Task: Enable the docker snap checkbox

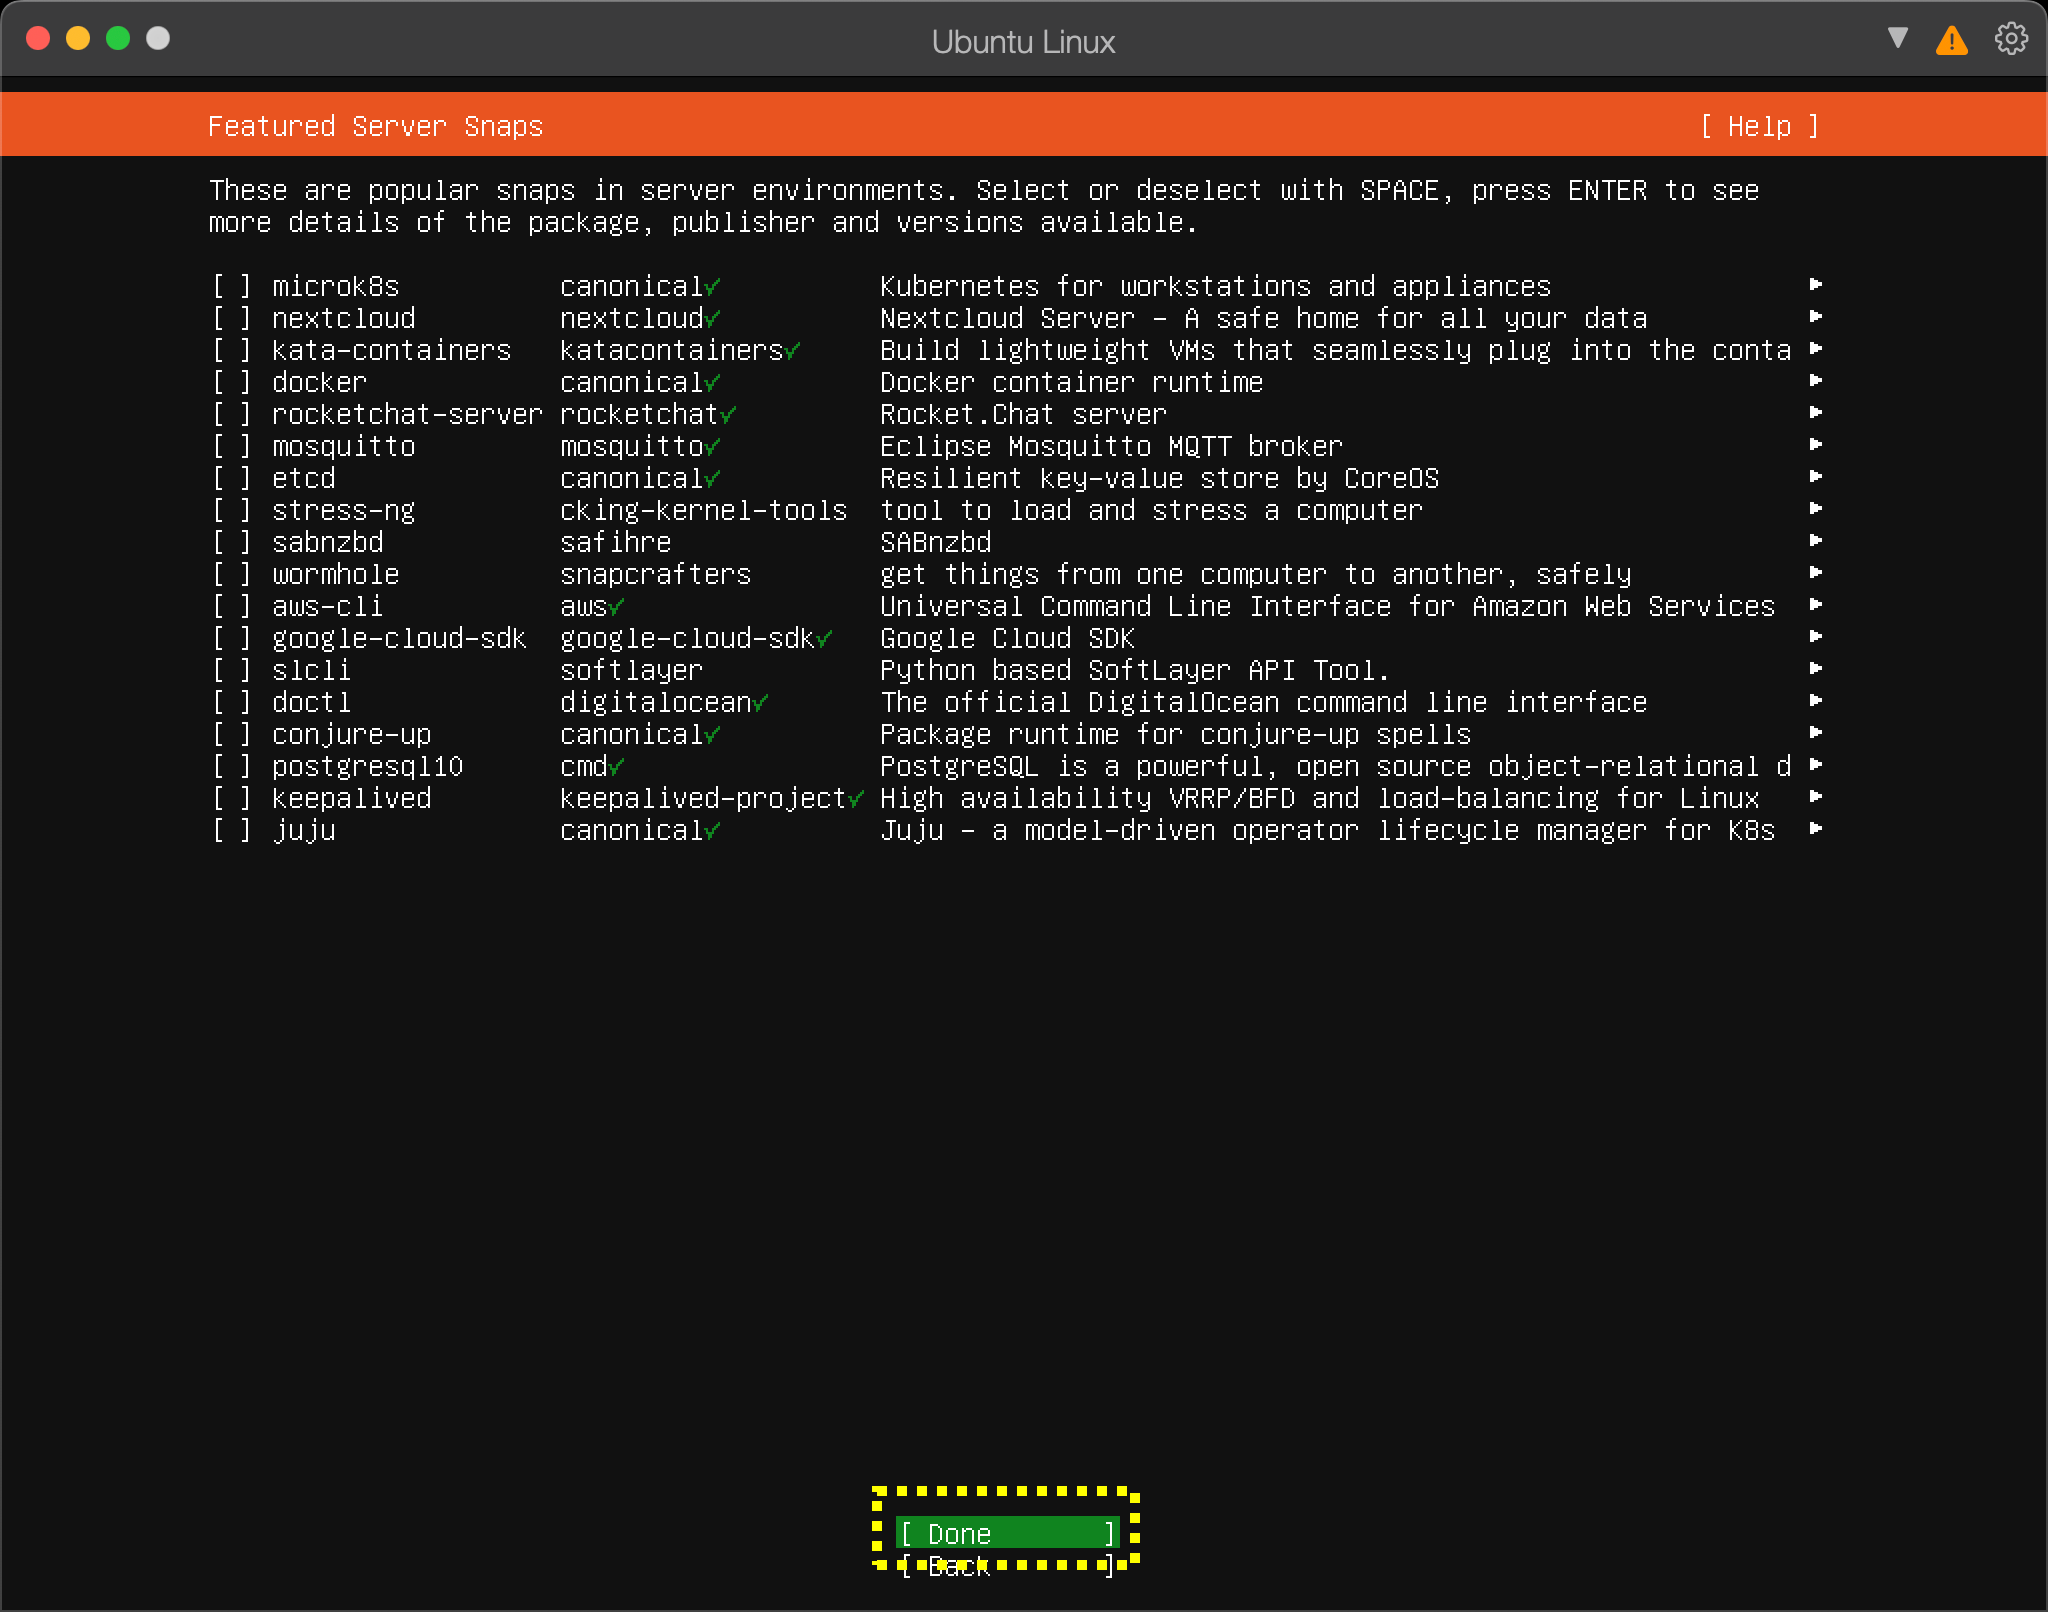Action: point(231,383)
